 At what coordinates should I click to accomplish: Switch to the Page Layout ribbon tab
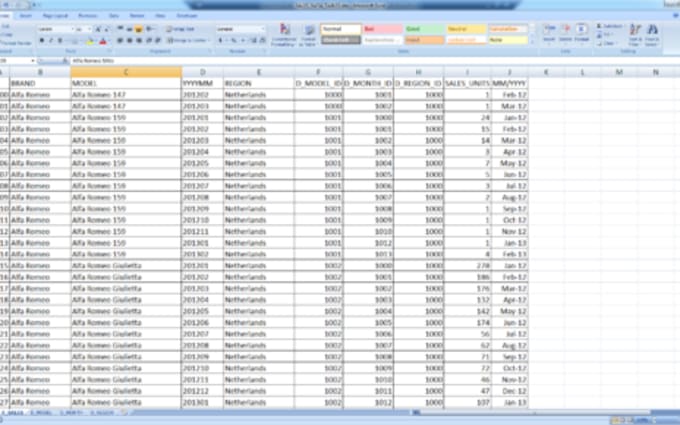[x=55, y=16]
